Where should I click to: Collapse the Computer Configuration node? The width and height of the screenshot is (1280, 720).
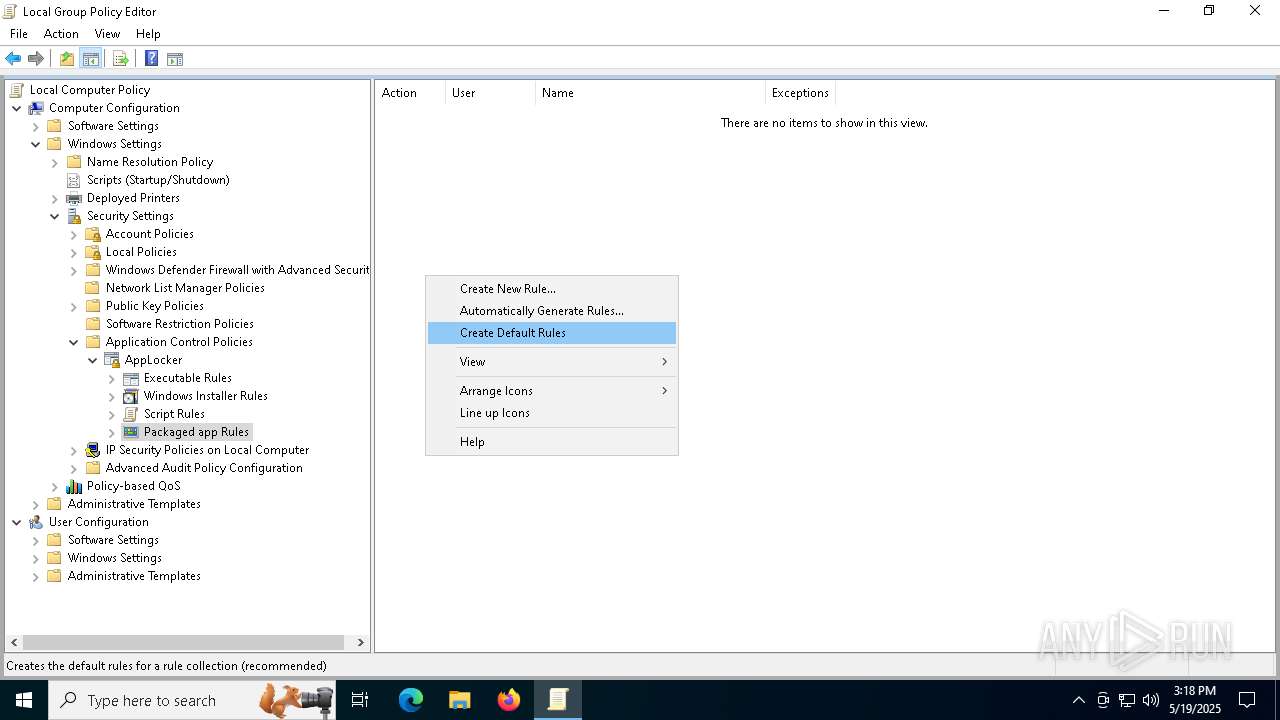(x=16, y=108)
